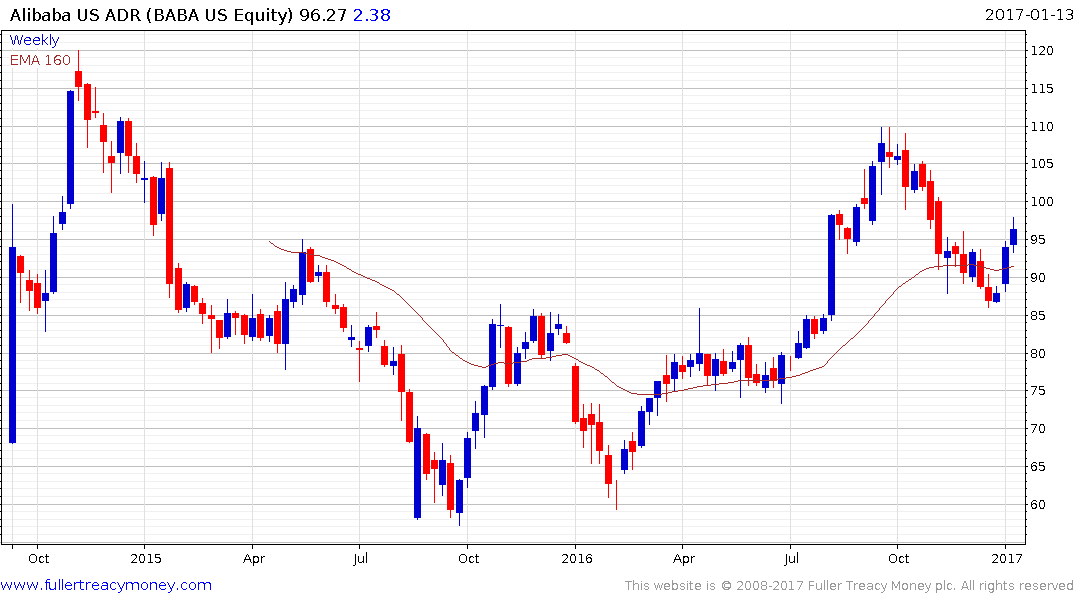Click the 90 price axis label
Image resolution: width=1075 pixels, height=600 pixels.
pos(1038,277)
